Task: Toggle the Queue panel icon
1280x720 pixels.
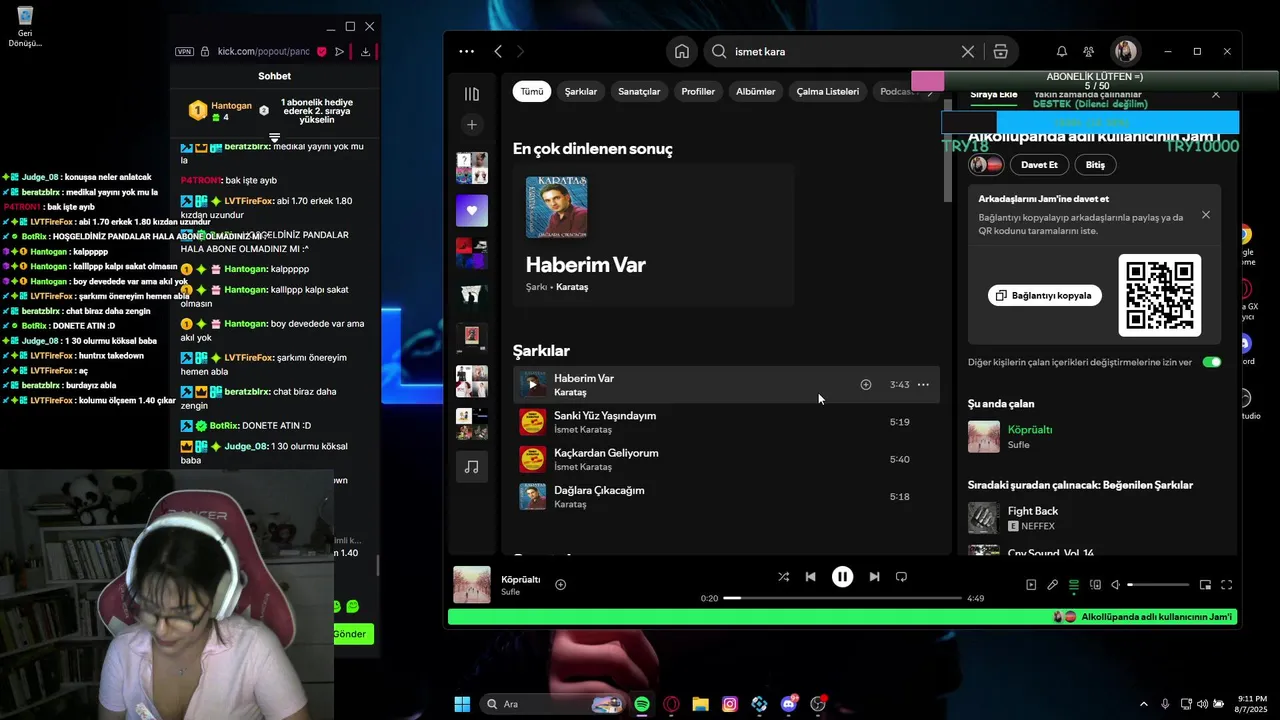Action: coord(1074,585)
